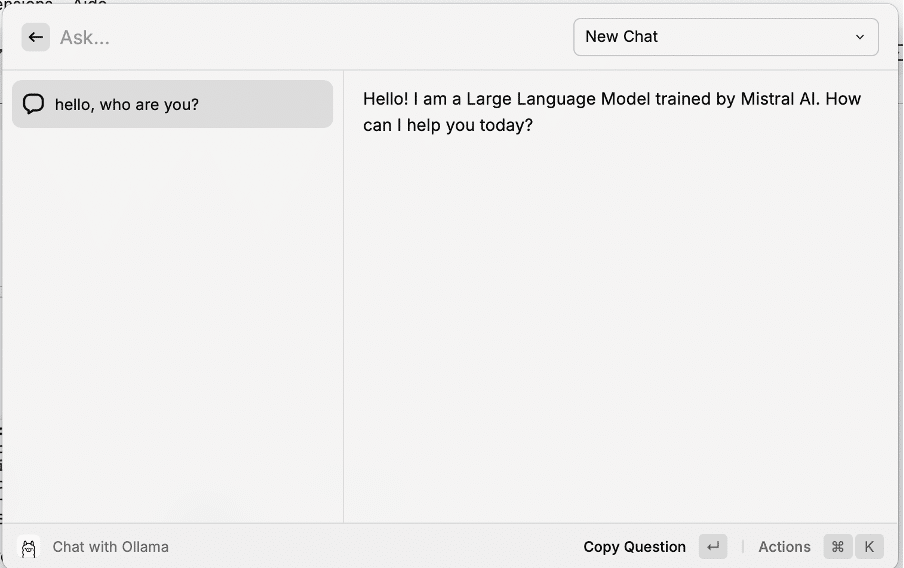Click the empty area below the answer

point(620,330)
